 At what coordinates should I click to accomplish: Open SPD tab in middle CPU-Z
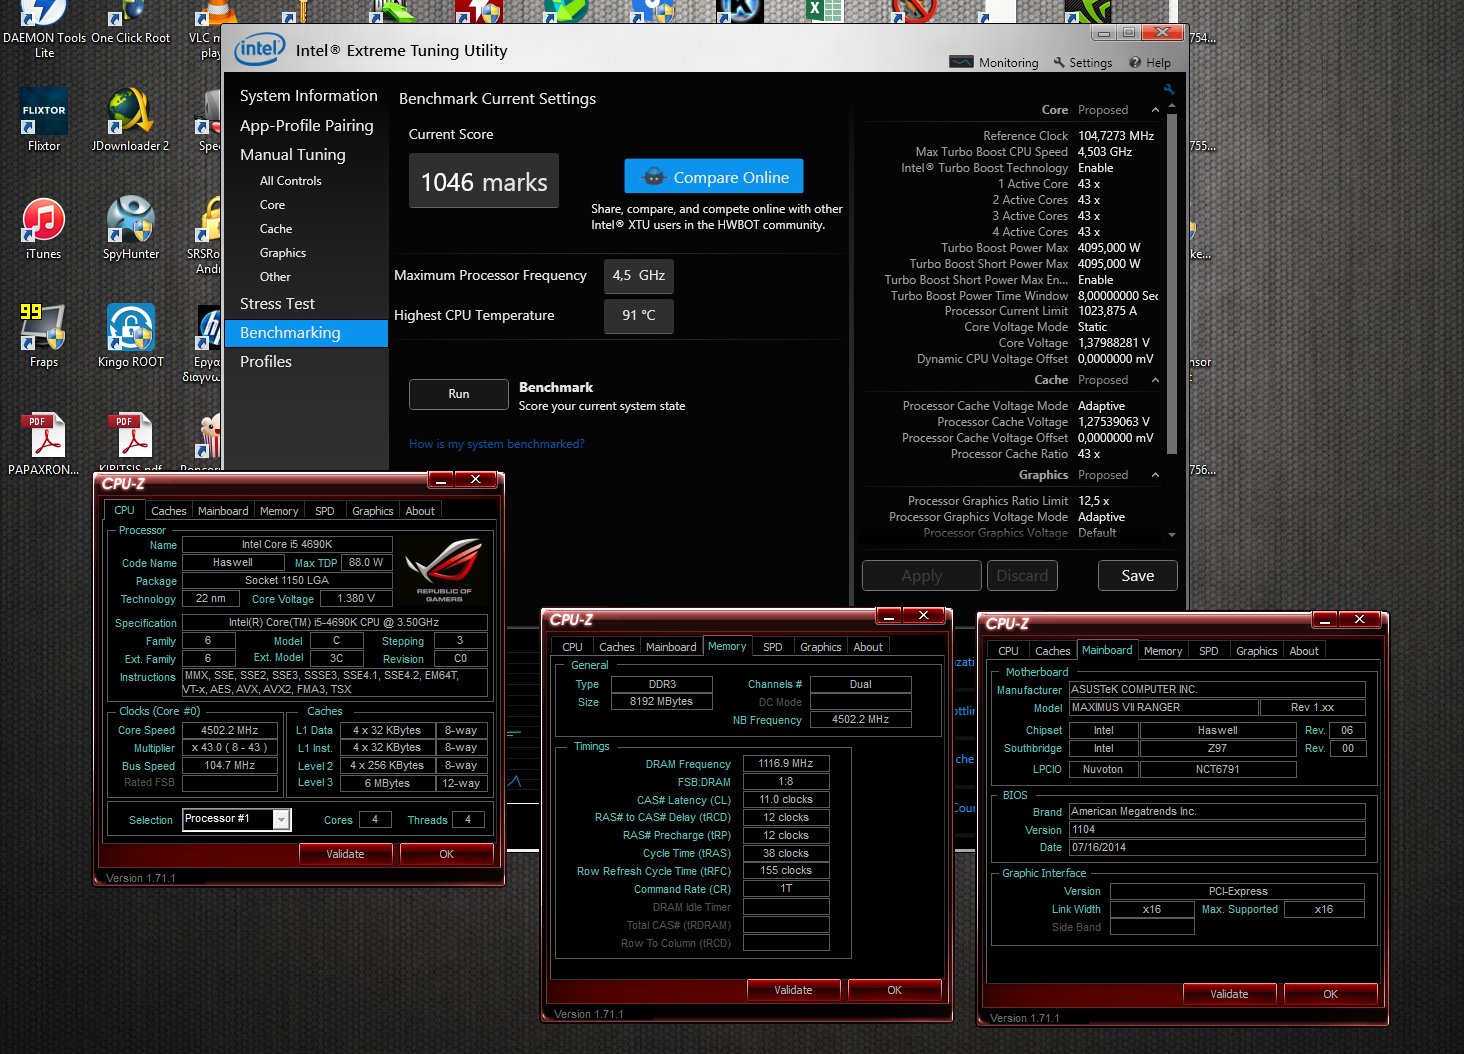(773, 647)
